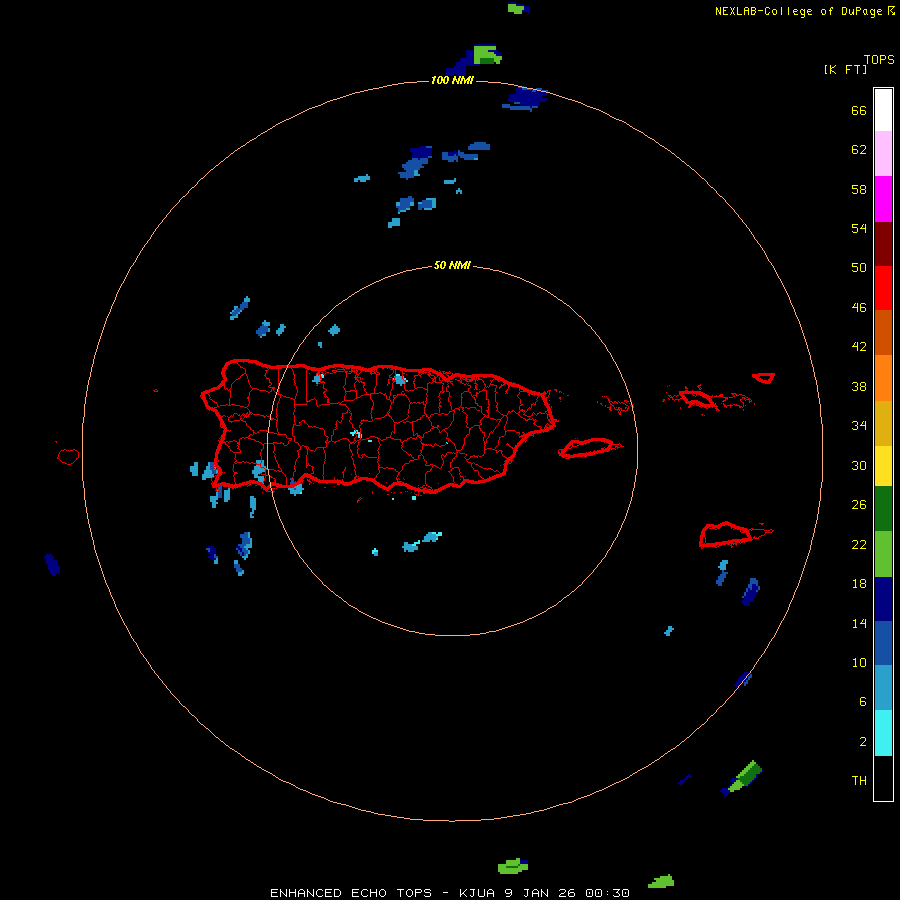Click the legend value 50
Screen dimensions: 900x900
coord(859,268)
